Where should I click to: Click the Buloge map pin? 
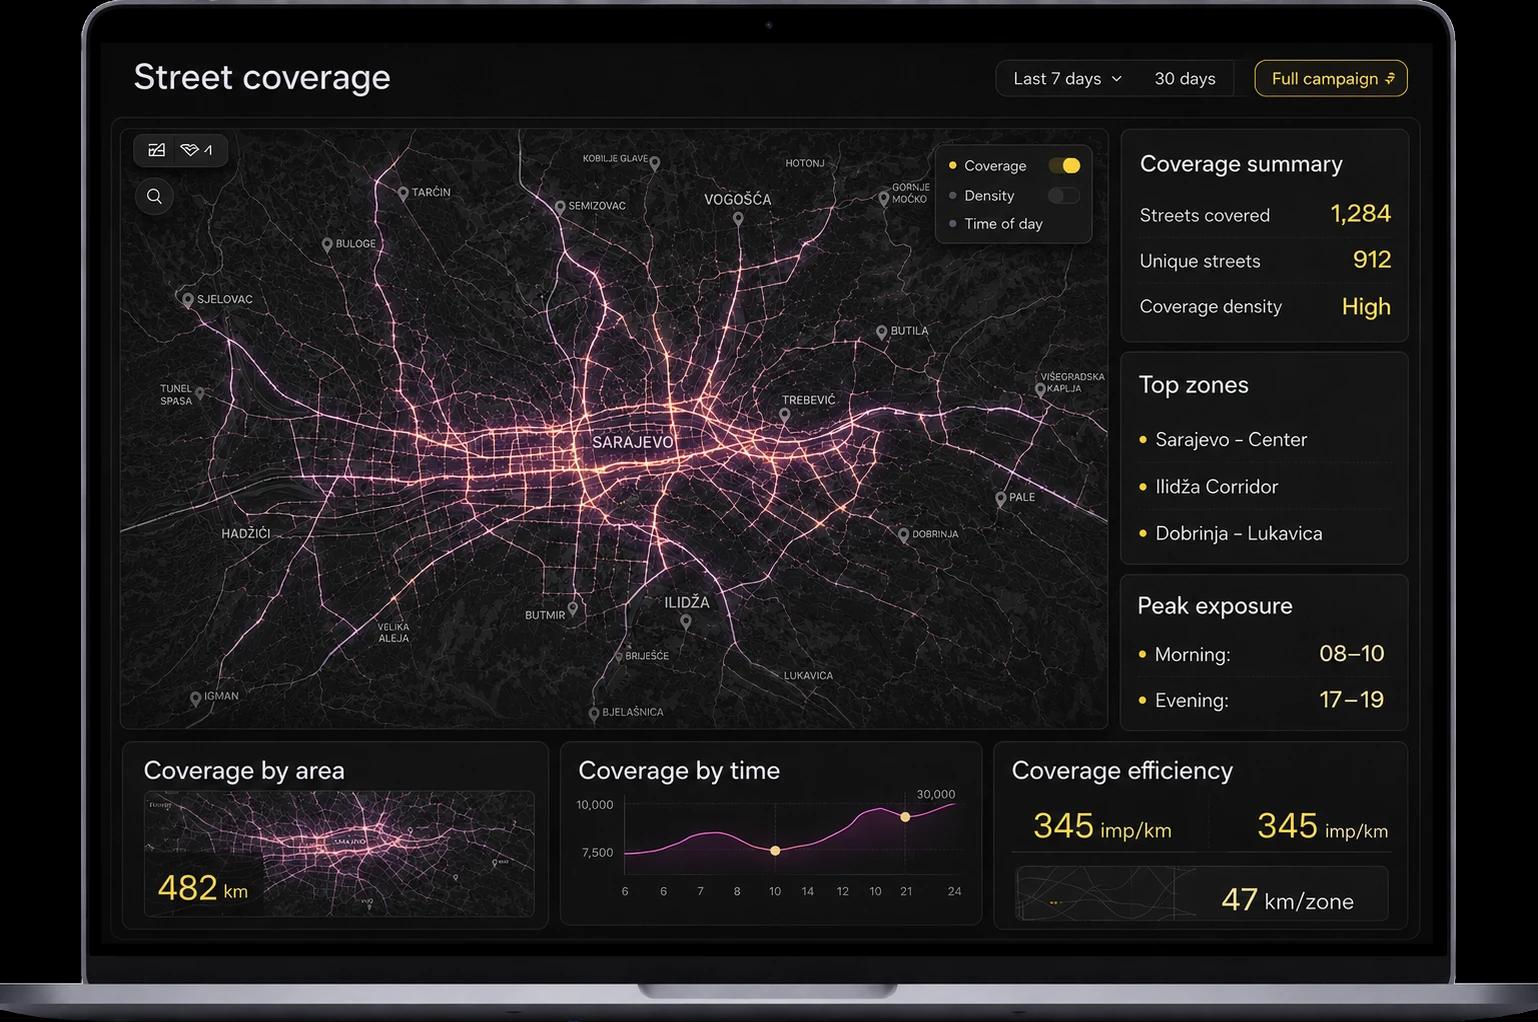[x=327, y=245]
